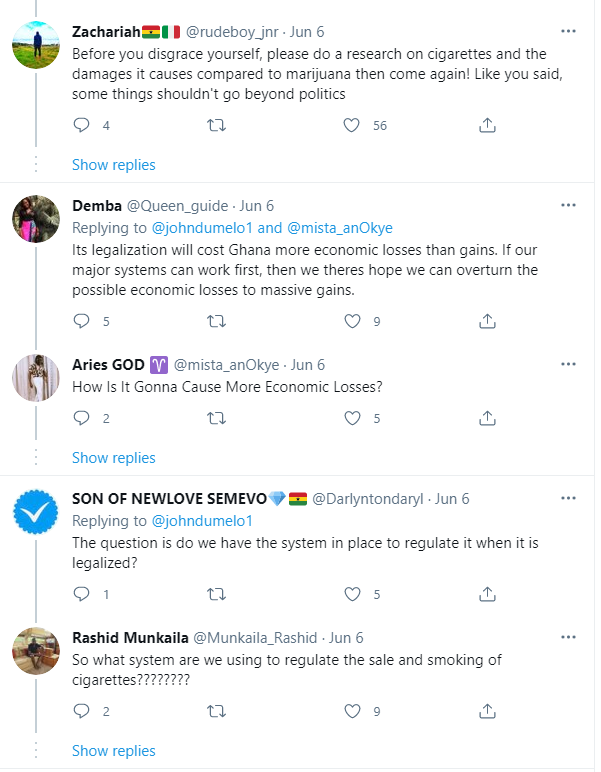
Task: Reply to Zachariah's tweet
Action: (83, 125)
